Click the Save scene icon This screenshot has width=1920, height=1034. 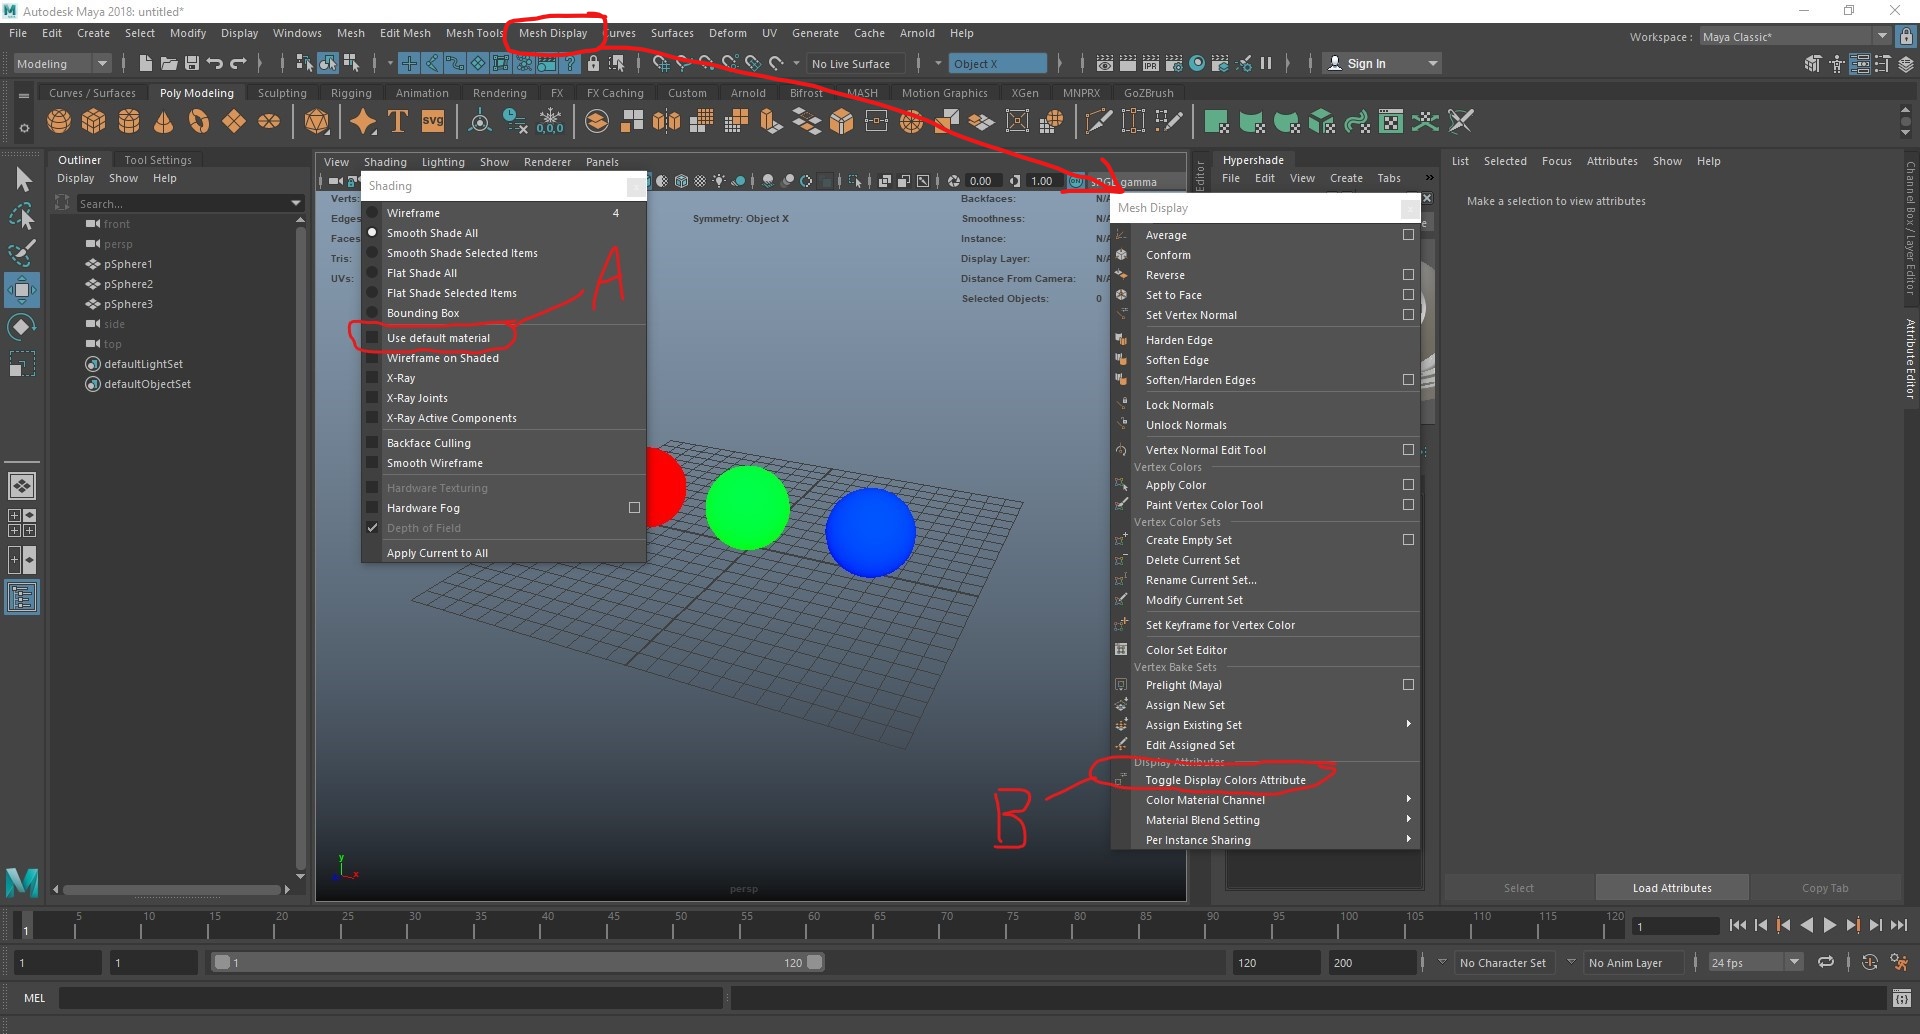coord(191,63)
